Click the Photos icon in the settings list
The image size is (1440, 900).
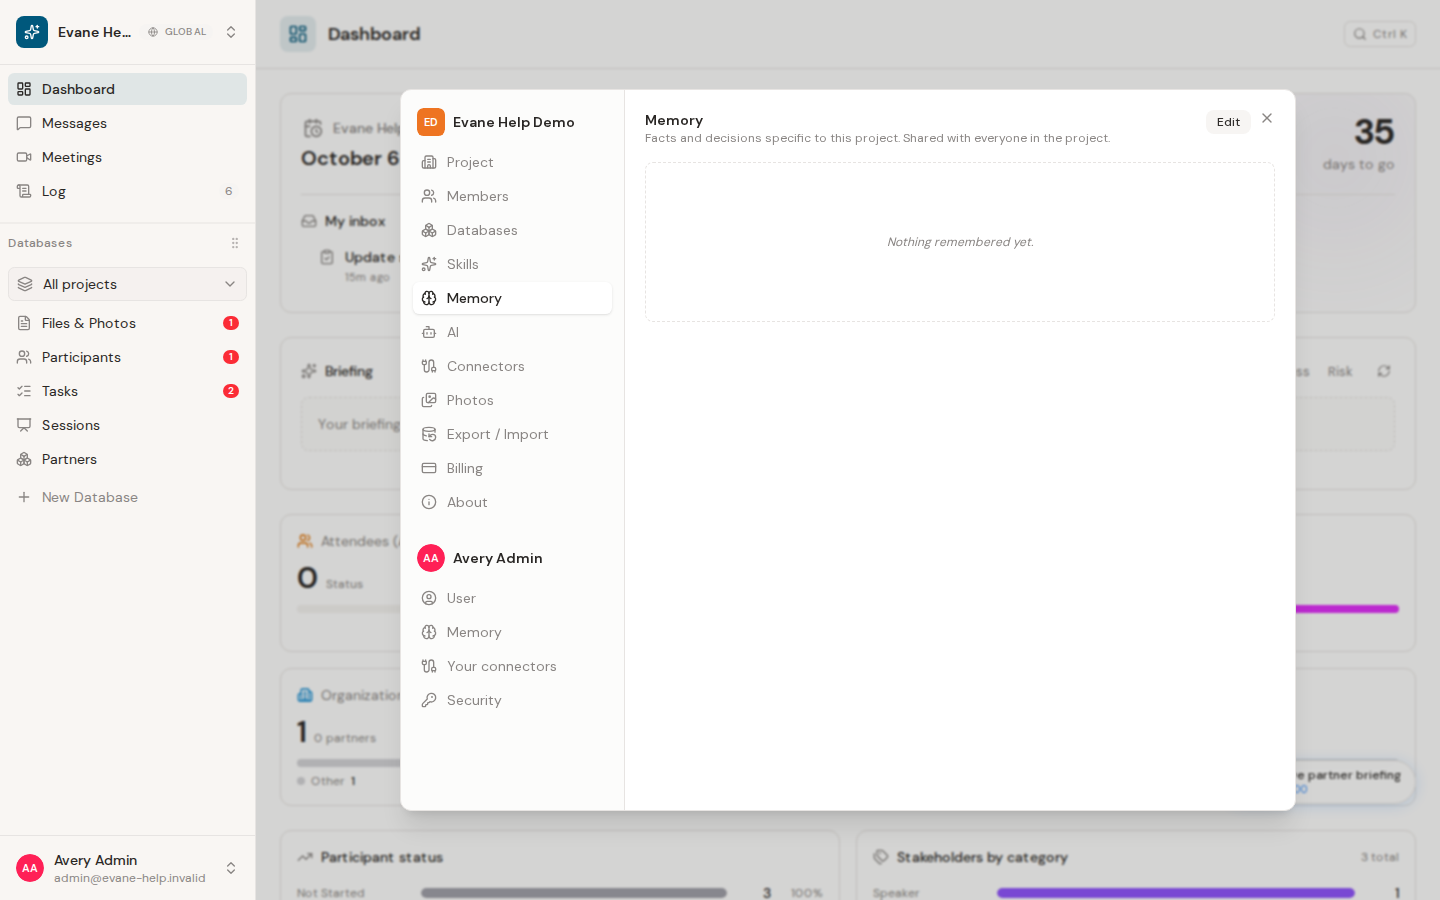click(429, 400)
